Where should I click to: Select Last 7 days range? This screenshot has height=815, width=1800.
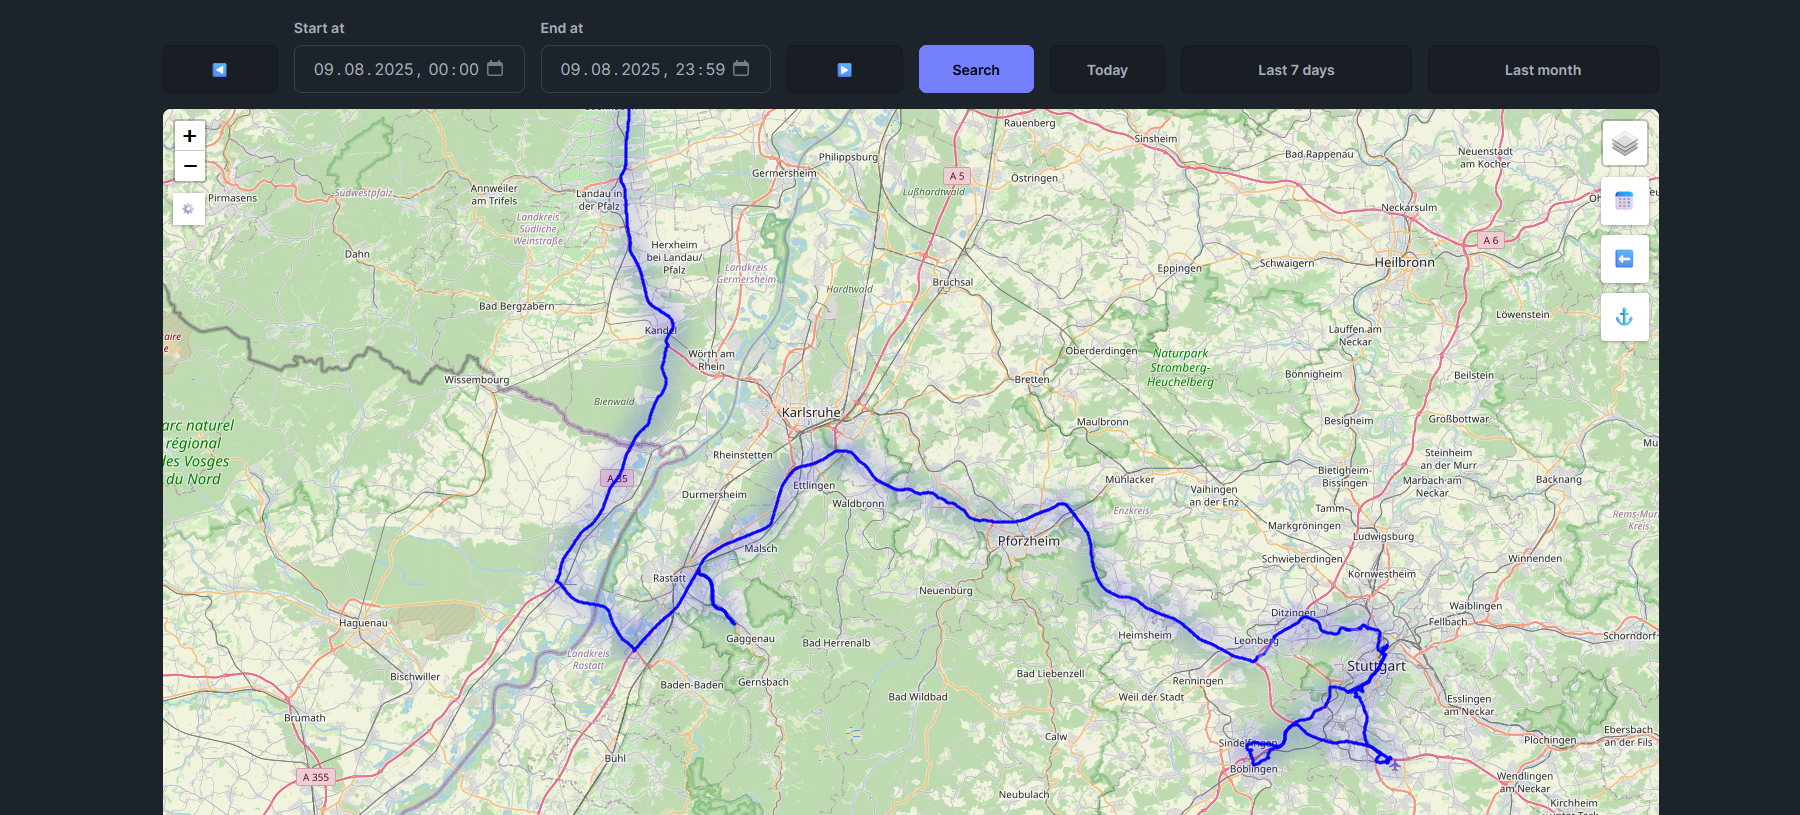pos(1296,69)
